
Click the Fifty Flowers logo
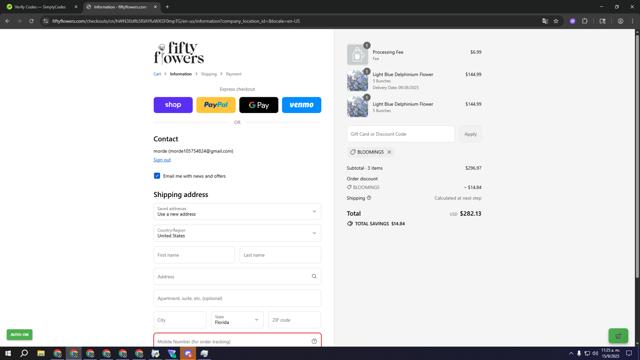pyautogui.click(x=179, y=53)
